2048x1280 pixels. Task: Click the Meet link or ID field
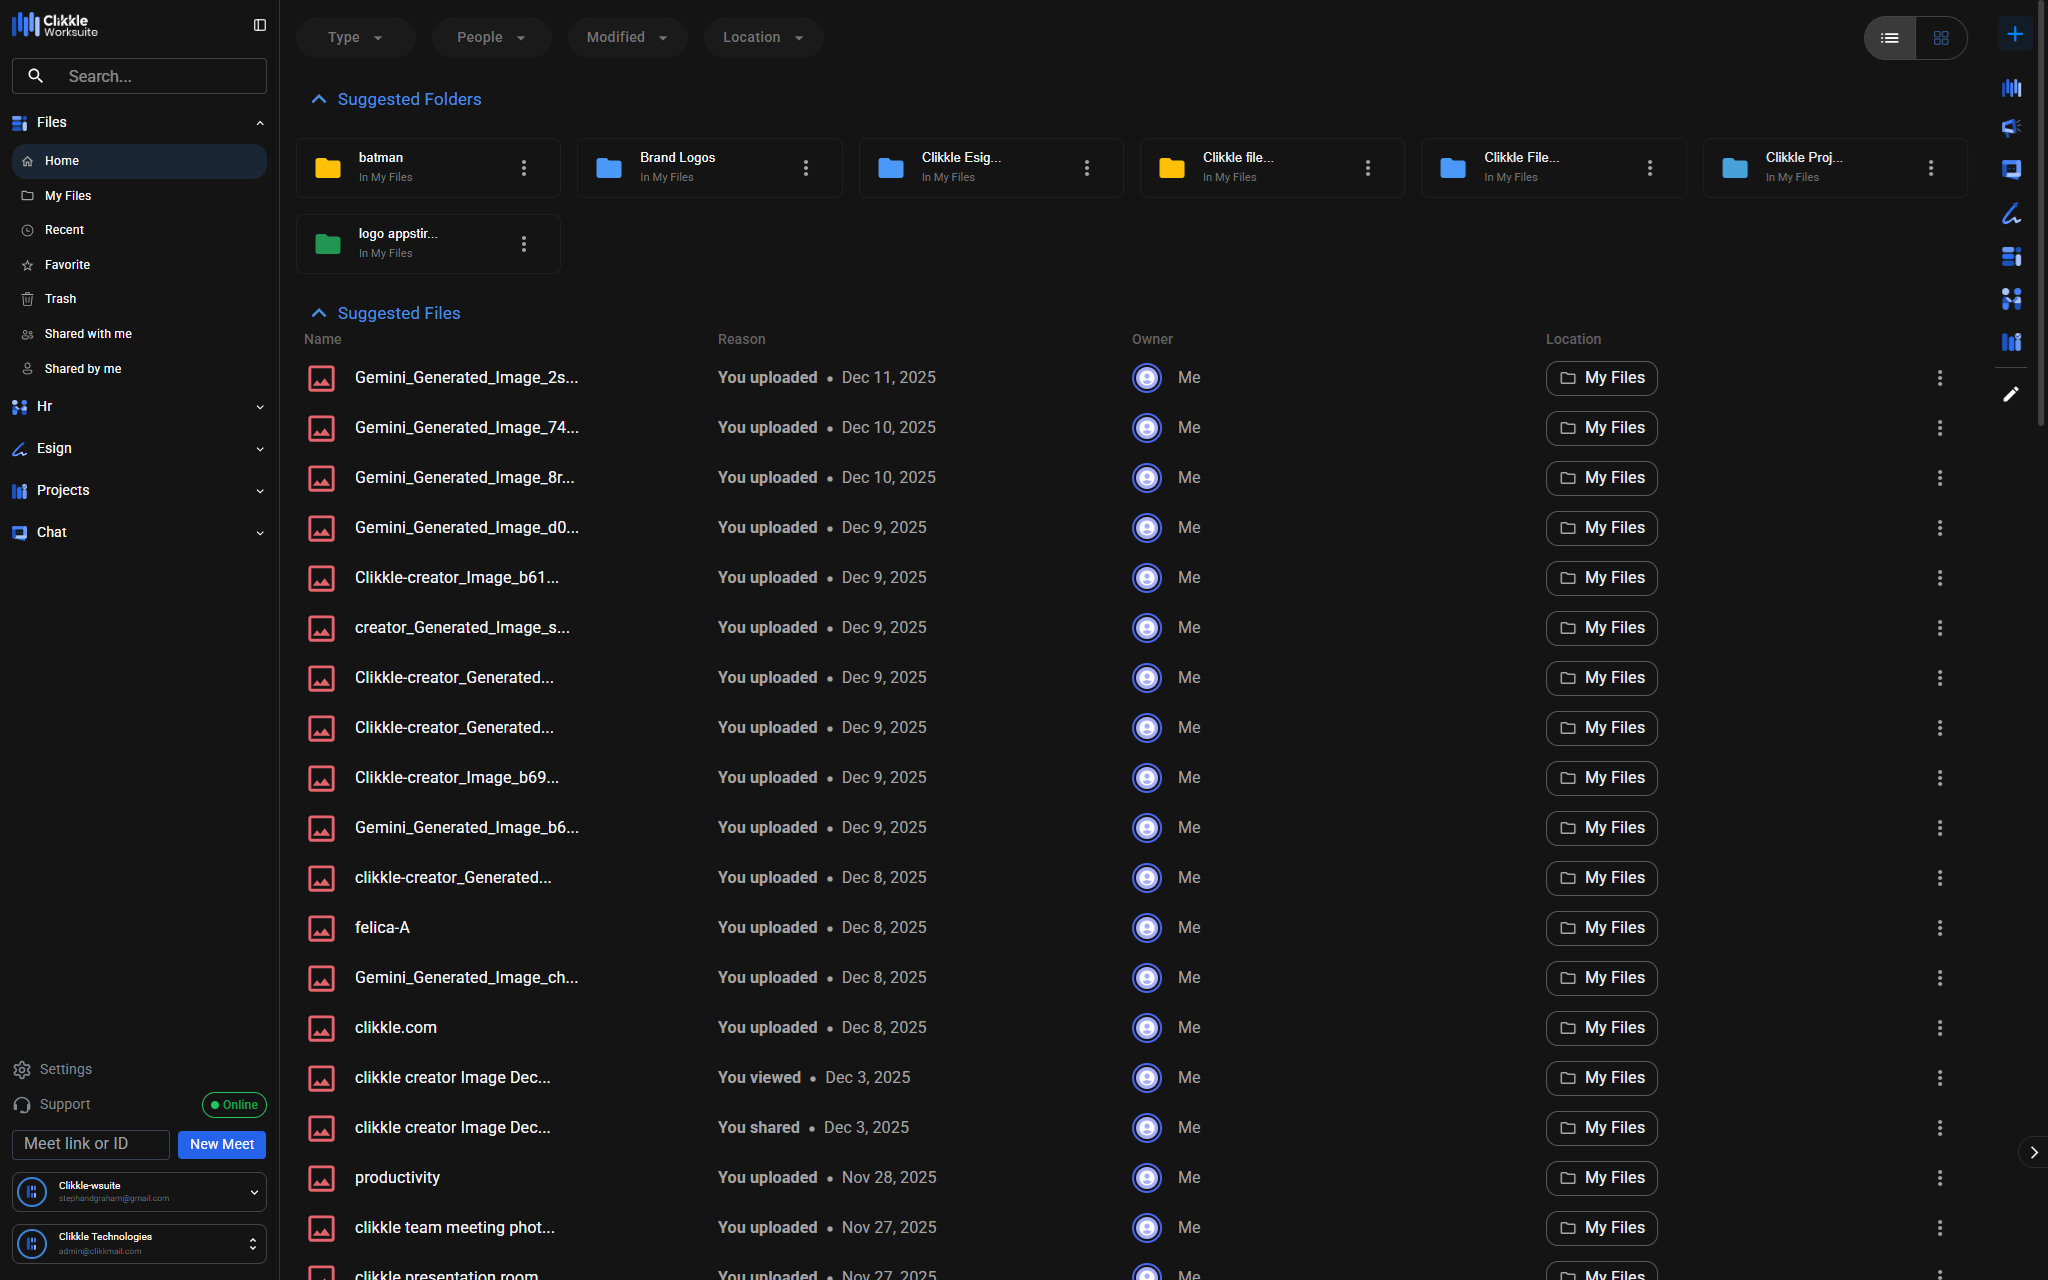(91, 1144)
